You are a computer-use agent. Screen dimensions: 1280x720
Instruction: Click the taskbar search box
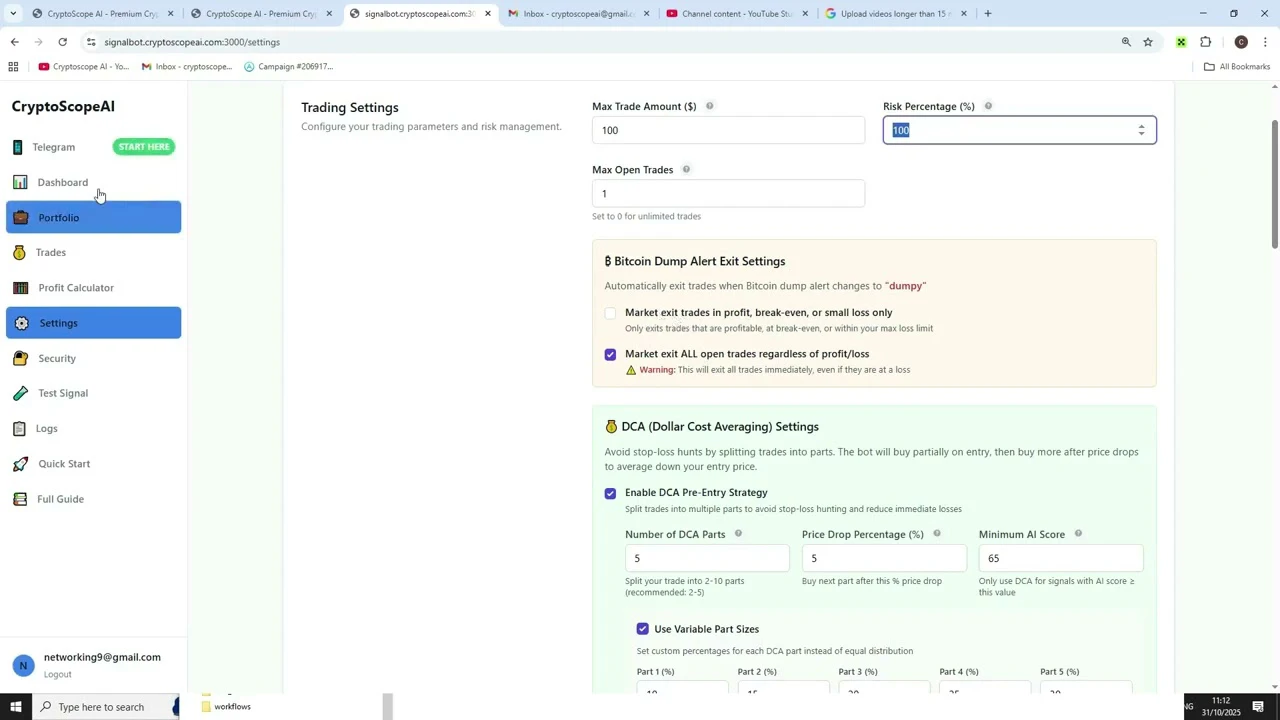click(105, 707)
